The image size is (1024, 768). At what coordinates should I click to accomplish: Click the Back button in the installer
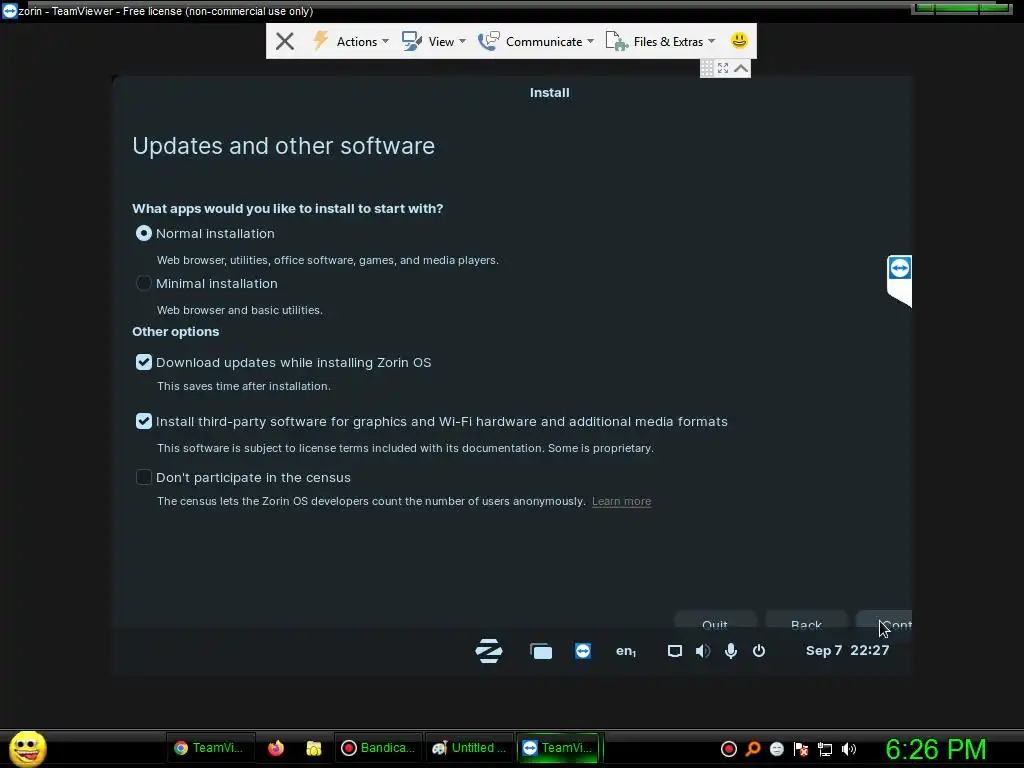click(x=807, y=621)
